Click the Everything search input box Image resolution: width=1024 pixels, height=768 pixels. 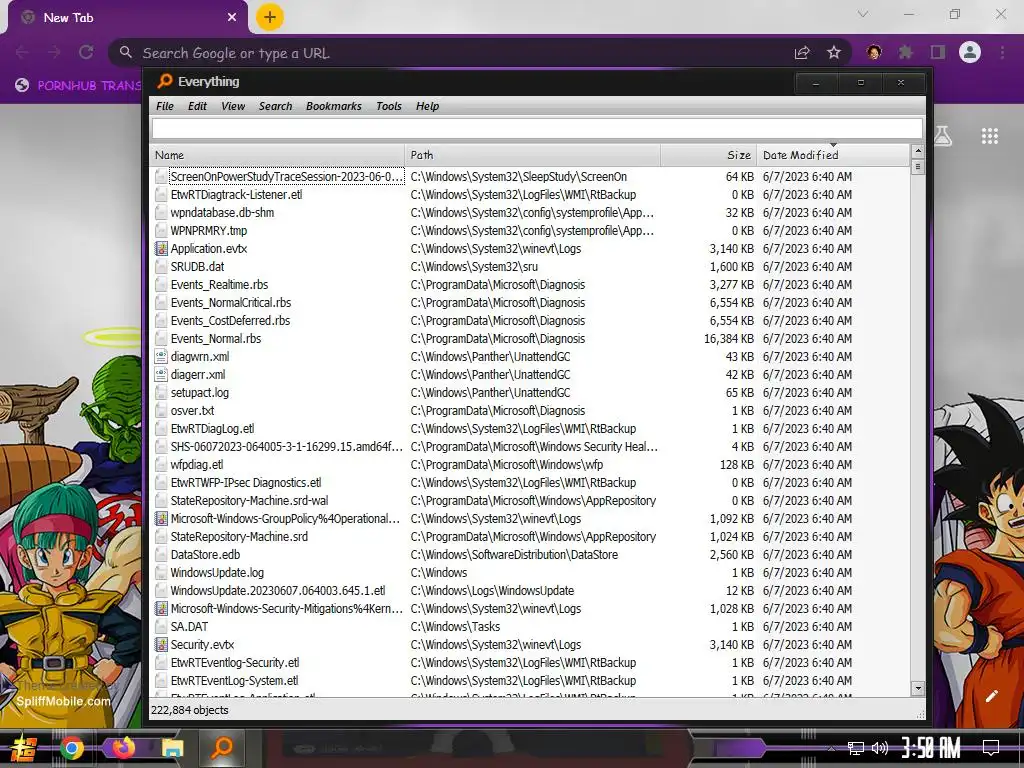coord(537,129)
